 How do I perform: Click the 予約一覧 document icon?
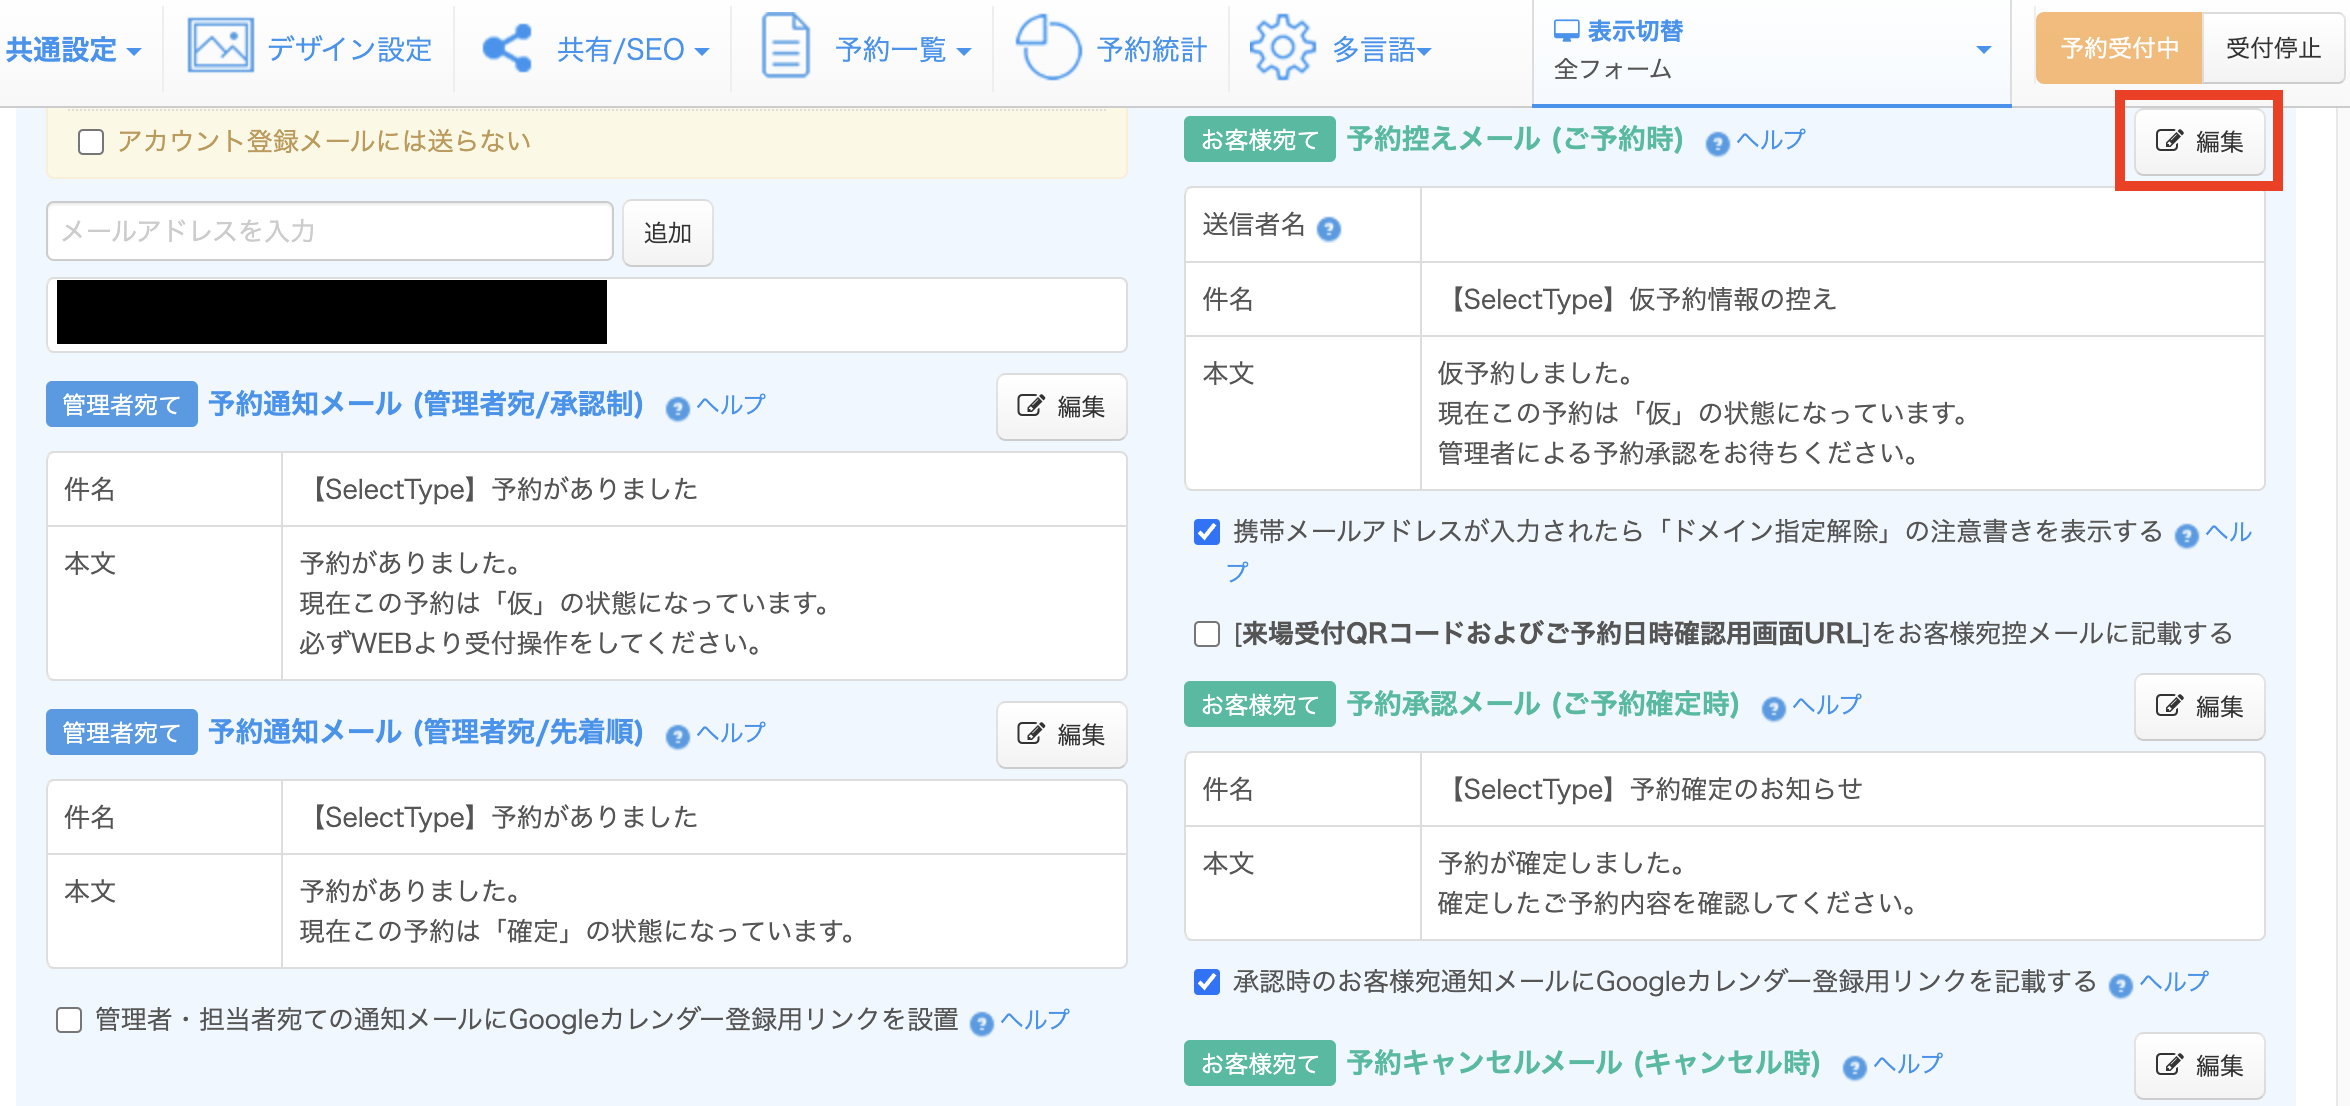785,46
